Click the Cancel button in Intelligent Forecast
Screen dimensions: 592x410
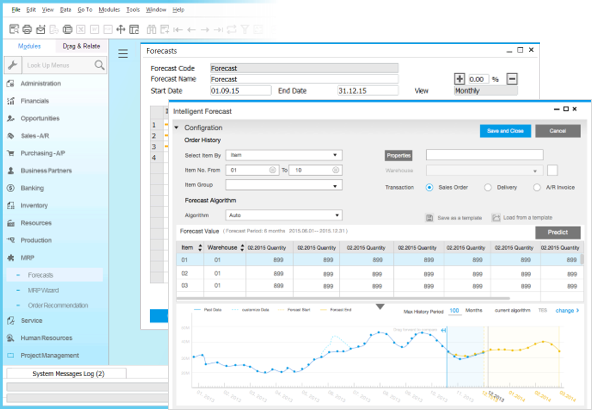tap(558, 131)
